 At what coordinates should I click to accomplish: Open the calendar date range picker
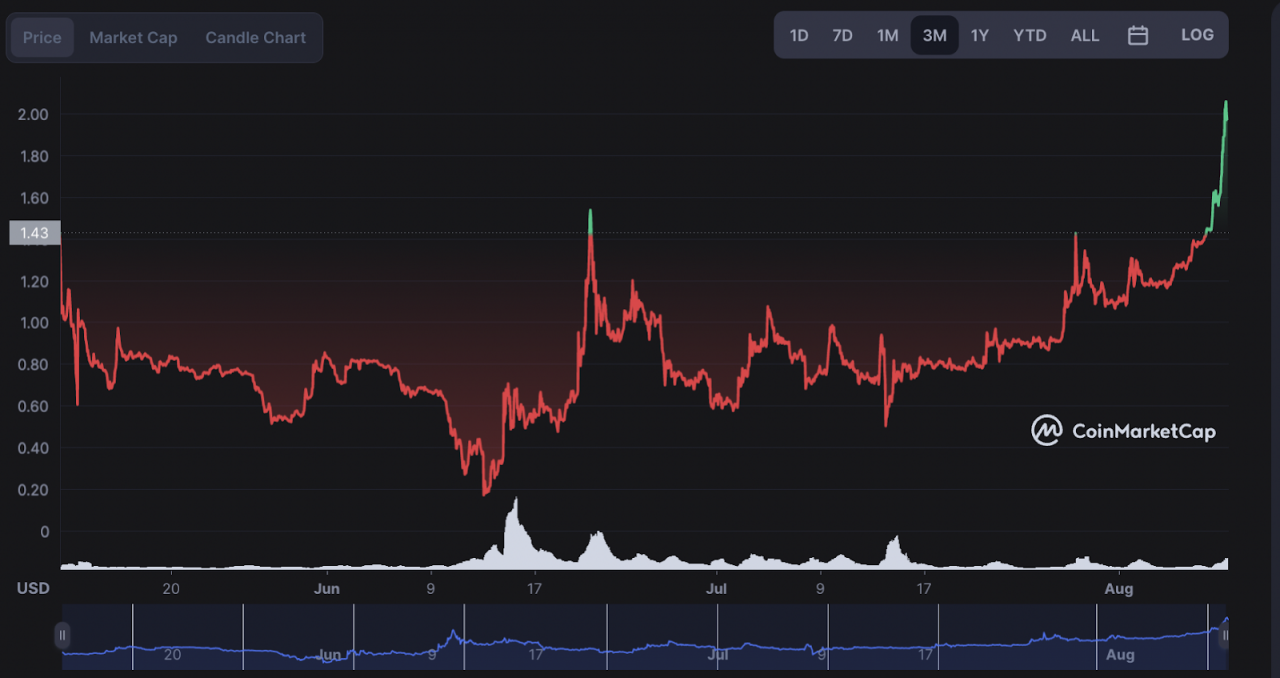(1138, 35)
